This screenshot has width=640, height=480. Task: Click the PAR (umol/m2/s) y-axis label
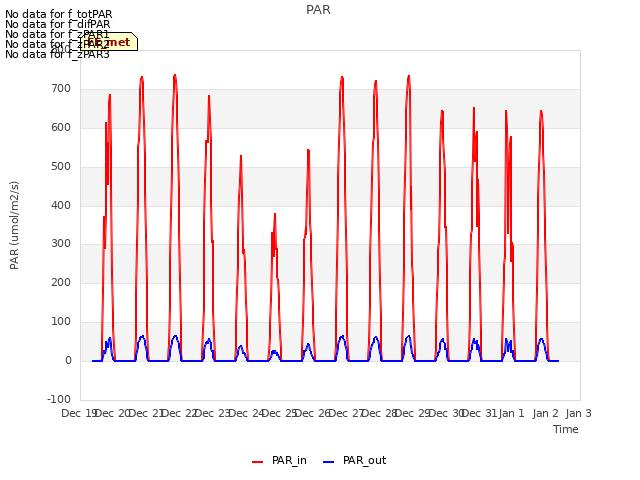click(14, 225)
